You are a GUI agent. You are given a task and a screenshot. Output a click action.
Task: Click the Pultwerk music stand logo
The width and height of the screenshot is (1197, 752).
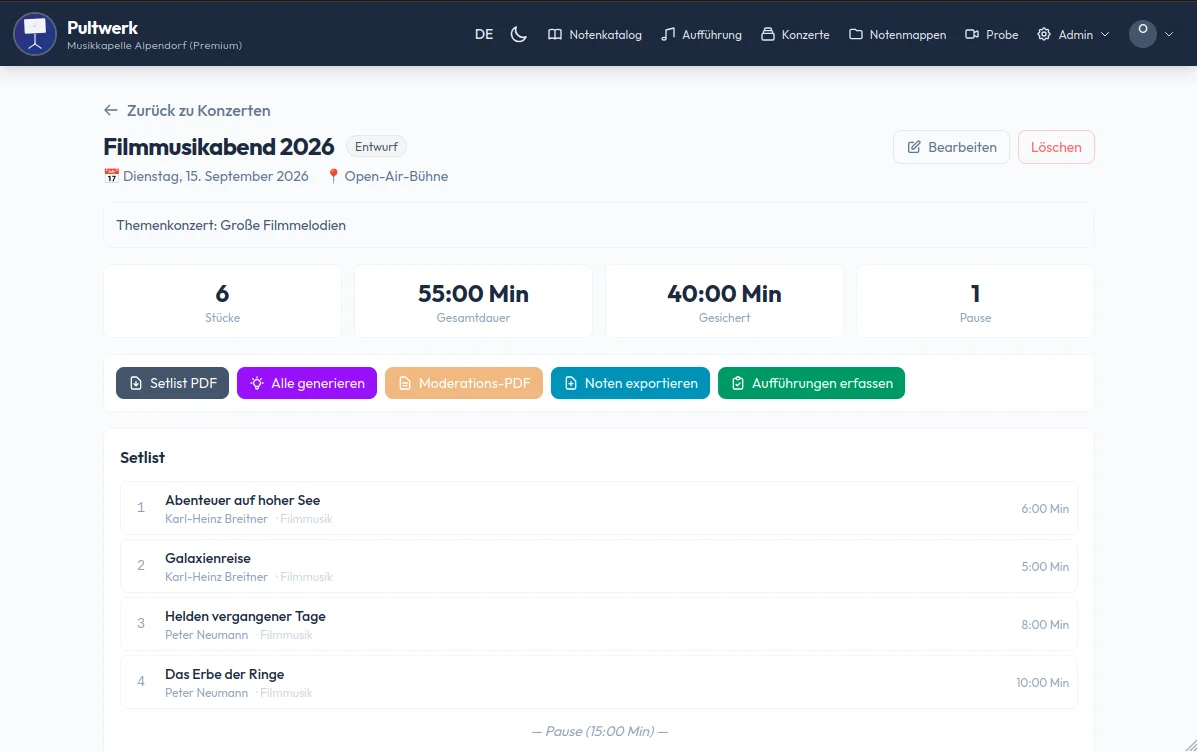click(x=35, y=34)
